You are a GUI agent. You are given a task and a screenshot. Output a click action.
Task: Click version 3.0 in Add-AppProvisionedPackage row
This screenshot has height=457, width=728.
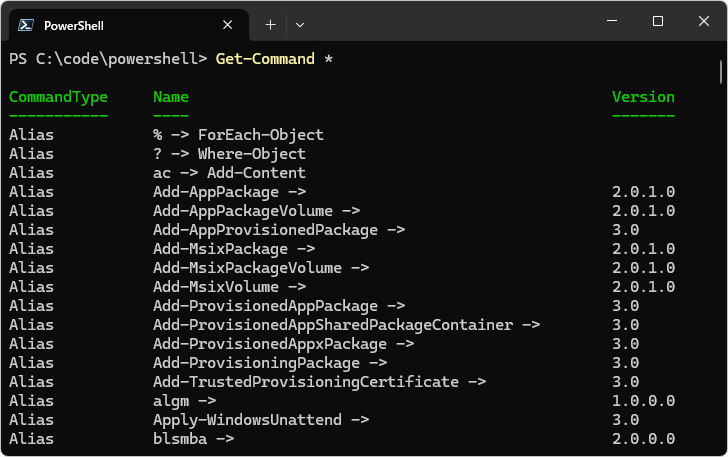tap(625, 230)
